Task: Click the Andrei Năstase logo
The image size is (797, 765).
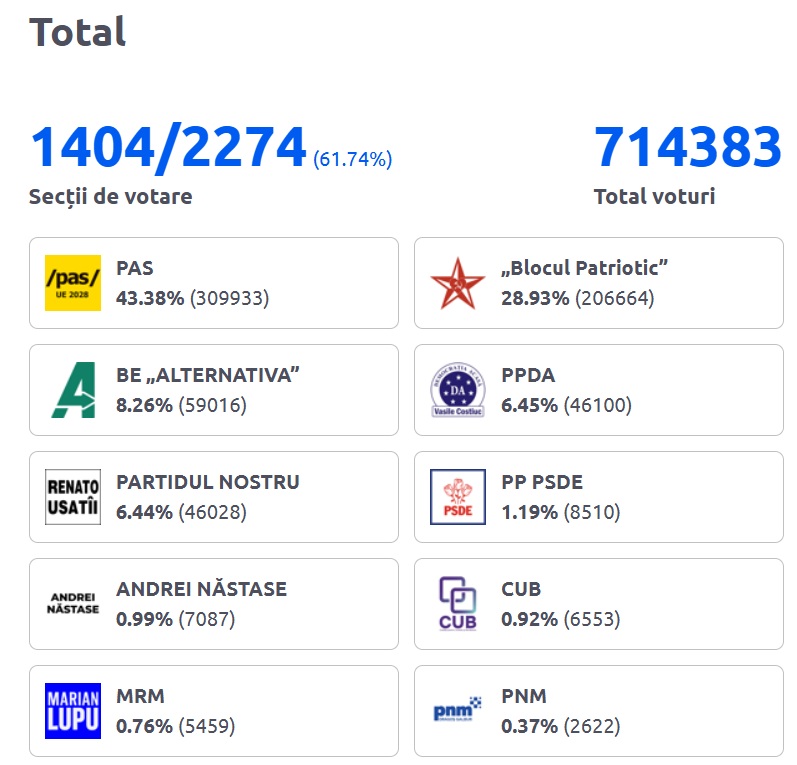Action: tap(73, 603)
